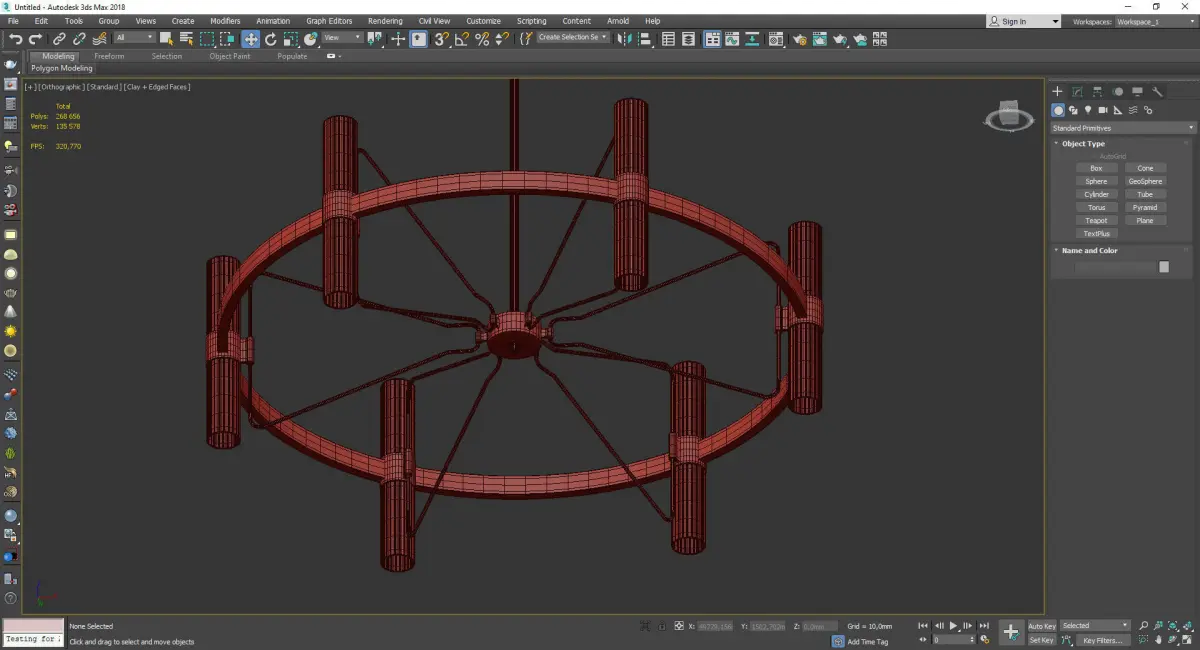Open the Rendering menu
This screenshot has height=650, width=1200.
[x=385, y=21]
